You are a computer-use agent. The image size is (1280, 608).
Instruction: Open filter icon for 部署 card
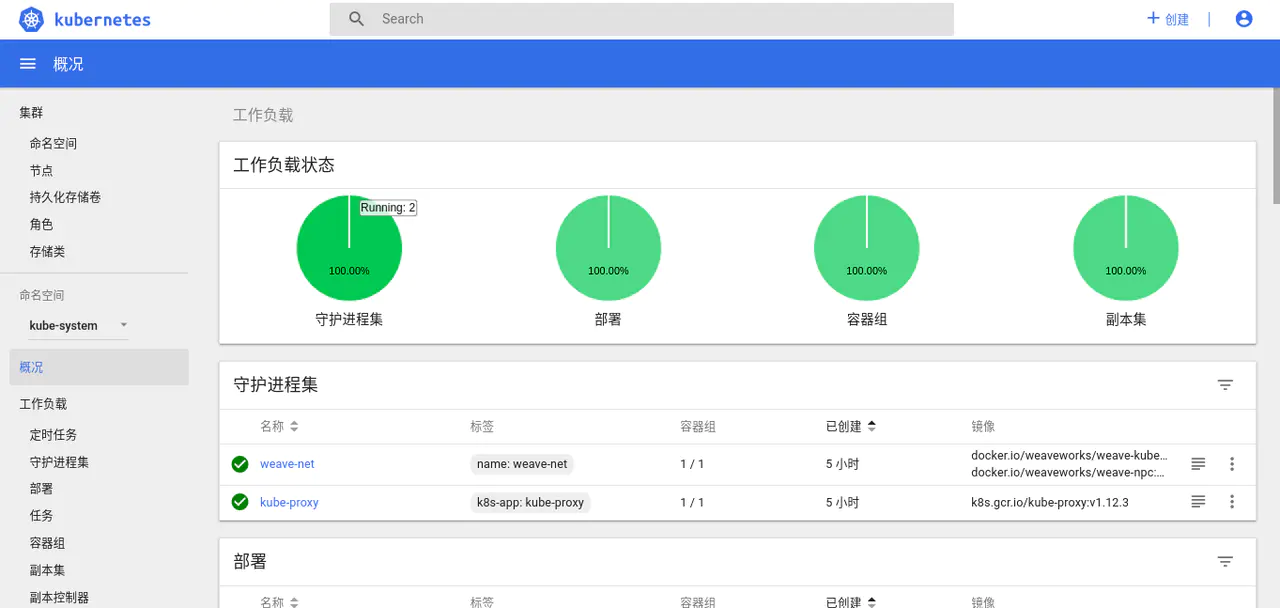pos(1225,562)
